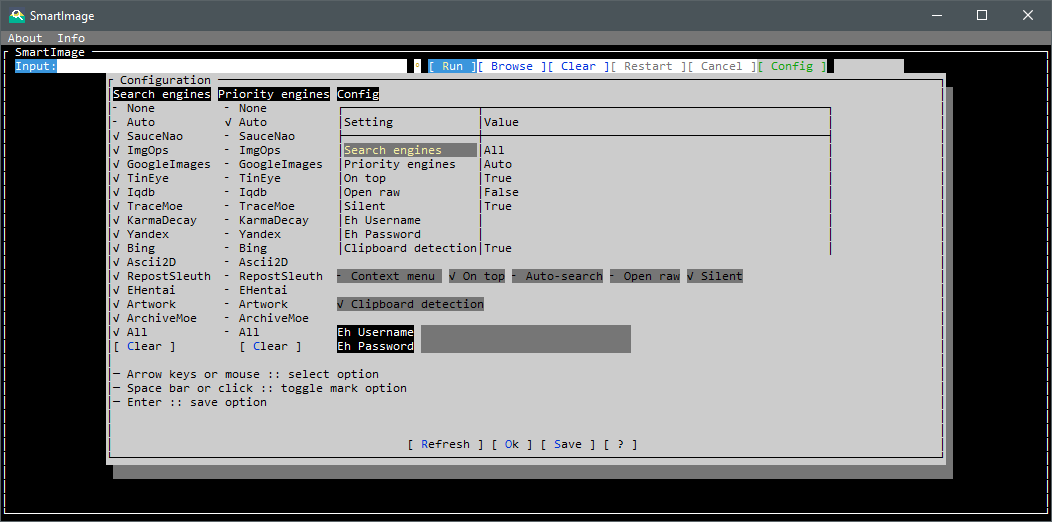The image size is (1052, 522).
Task: Select the Clipboard detection row in Config table
Action: click(586, 248)
